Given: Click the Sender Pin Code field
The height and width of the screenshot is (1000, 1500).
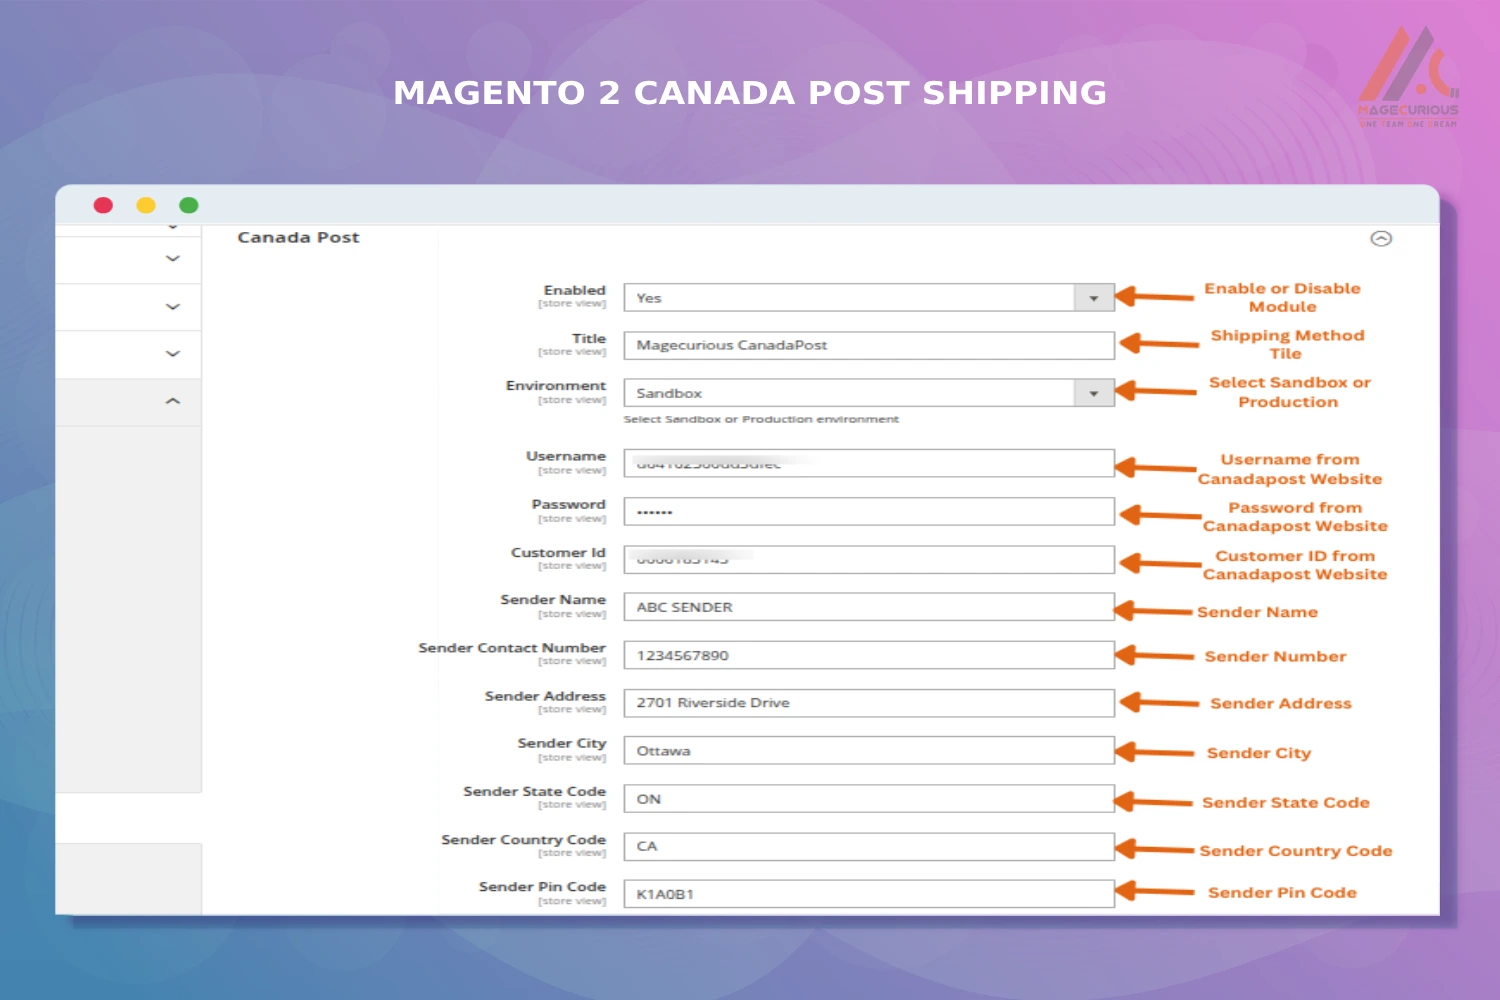Looking at the screenshot, I should pyautogui.click(x=868, y=894).
